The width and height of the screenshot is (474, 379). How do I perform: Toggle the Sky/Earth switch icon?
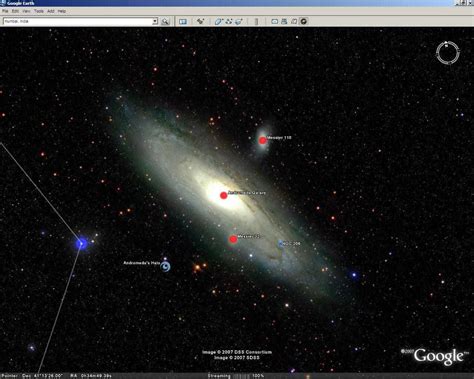304,21
